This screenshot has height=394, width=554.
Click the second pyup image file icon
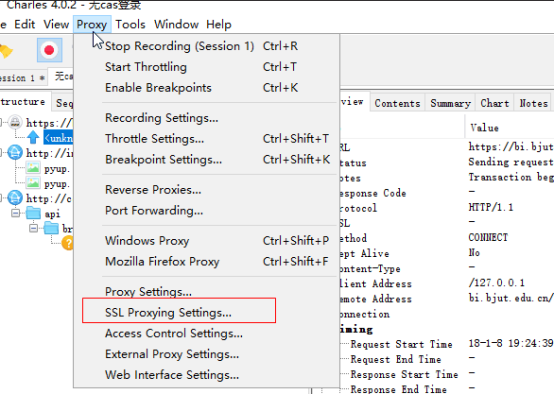[x=33, y=183]
